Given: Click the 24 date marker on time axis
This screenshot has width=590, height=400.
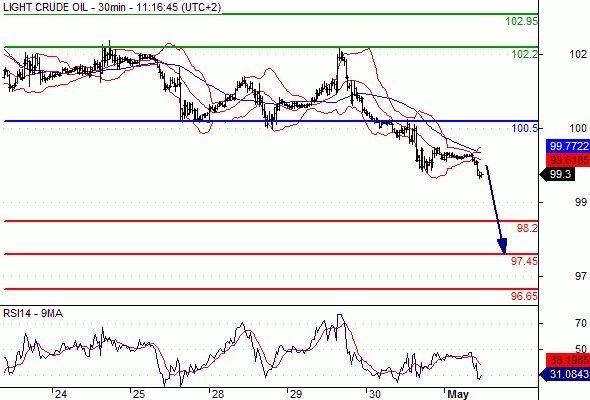Looking at the screenshot, I should (x=61, y=394).
